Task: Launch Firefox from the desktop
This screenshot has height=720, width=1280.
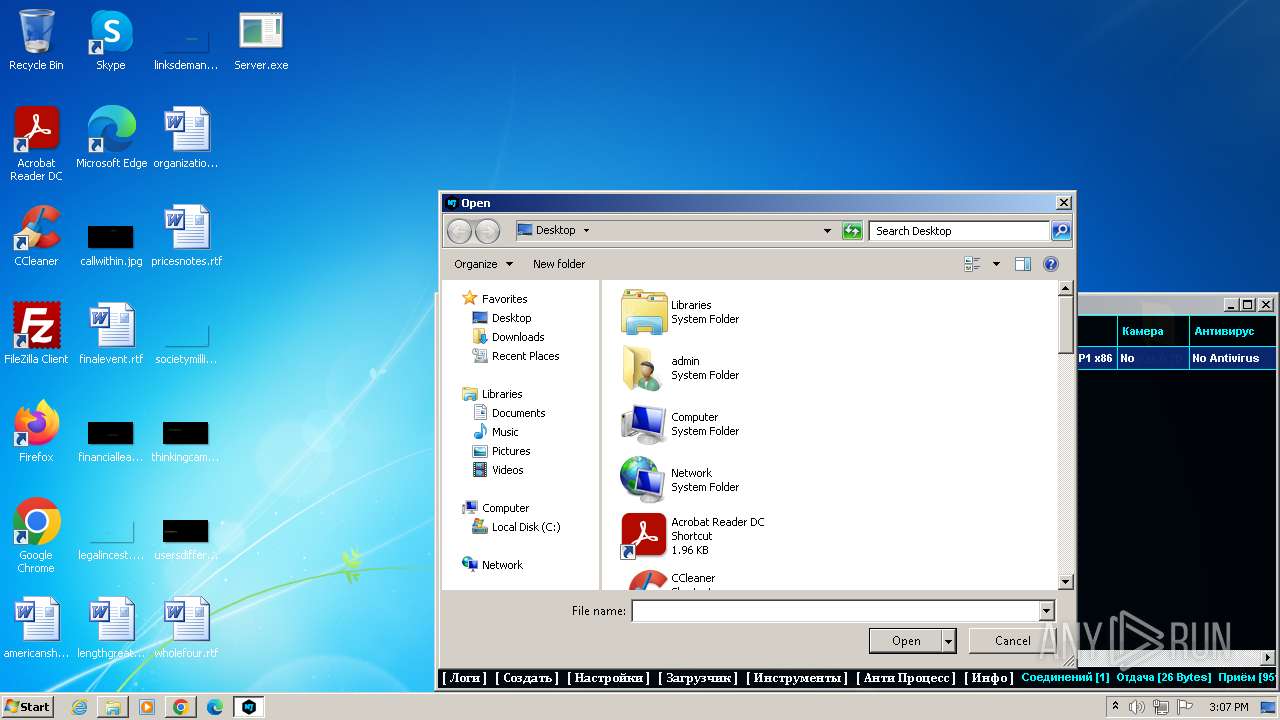Action: click(x=36, y=432)
